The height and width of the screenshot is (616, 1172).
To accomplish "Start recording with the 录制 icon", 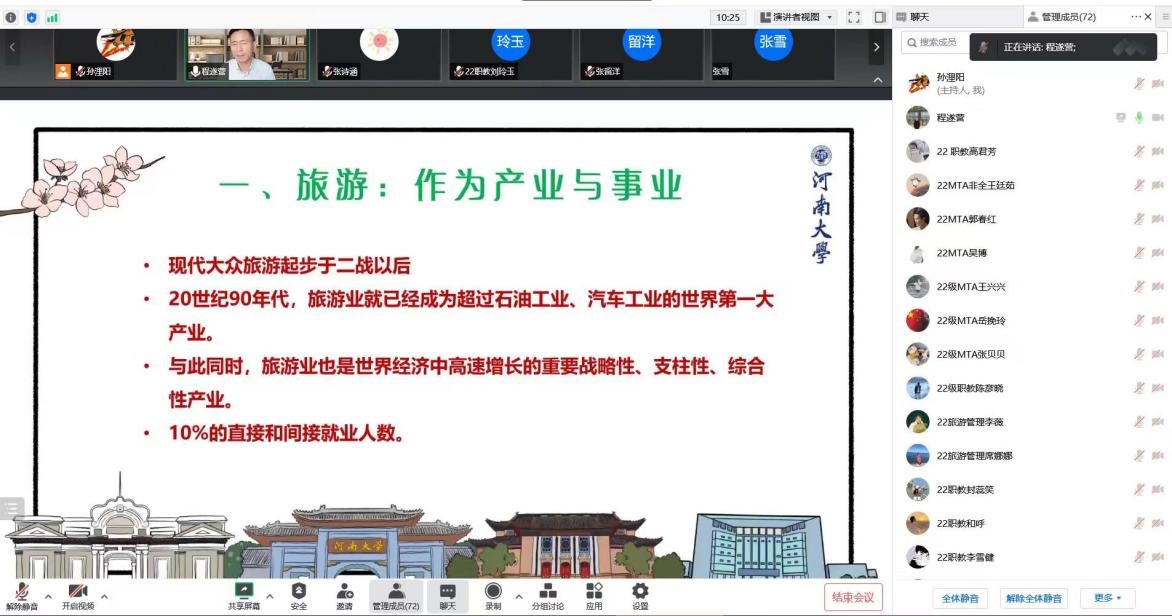I will coord(493,591).
